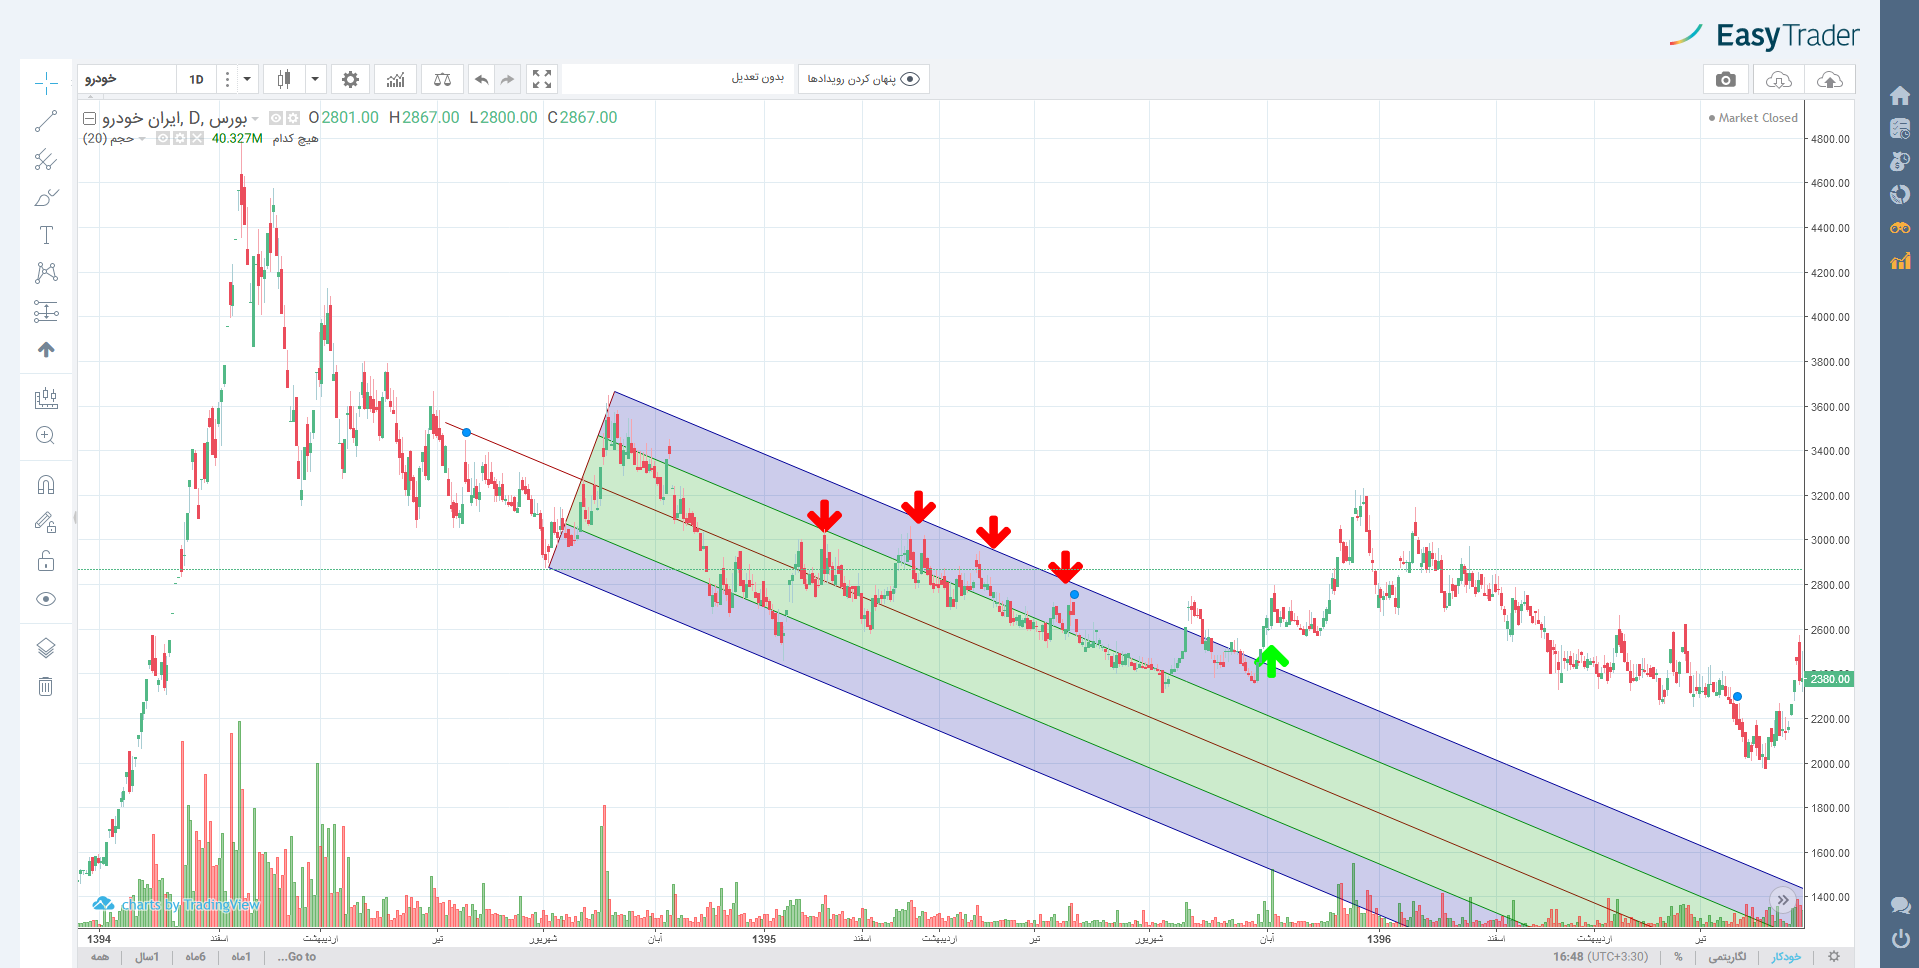Toggle the پنهان کردن رویدادها button
1919x968 pixels.
point(864,79)
